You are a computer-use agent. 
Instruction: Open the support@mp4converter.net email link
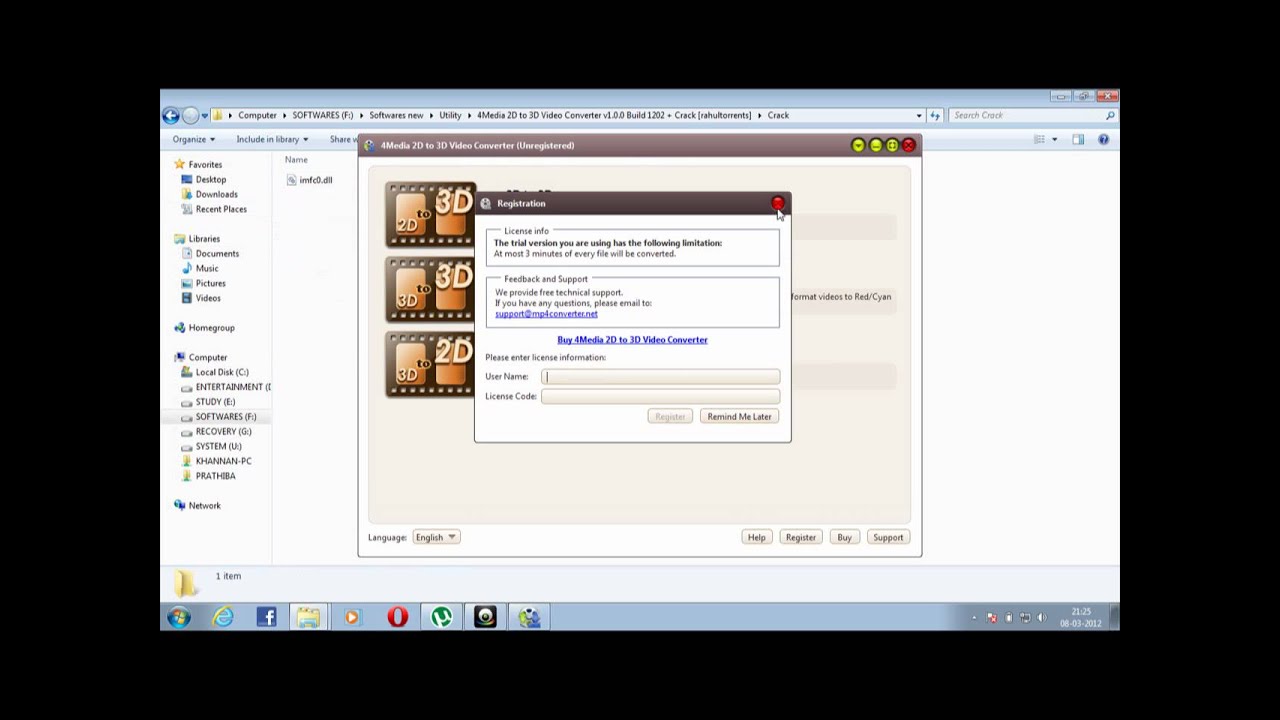tap(546, 314)
